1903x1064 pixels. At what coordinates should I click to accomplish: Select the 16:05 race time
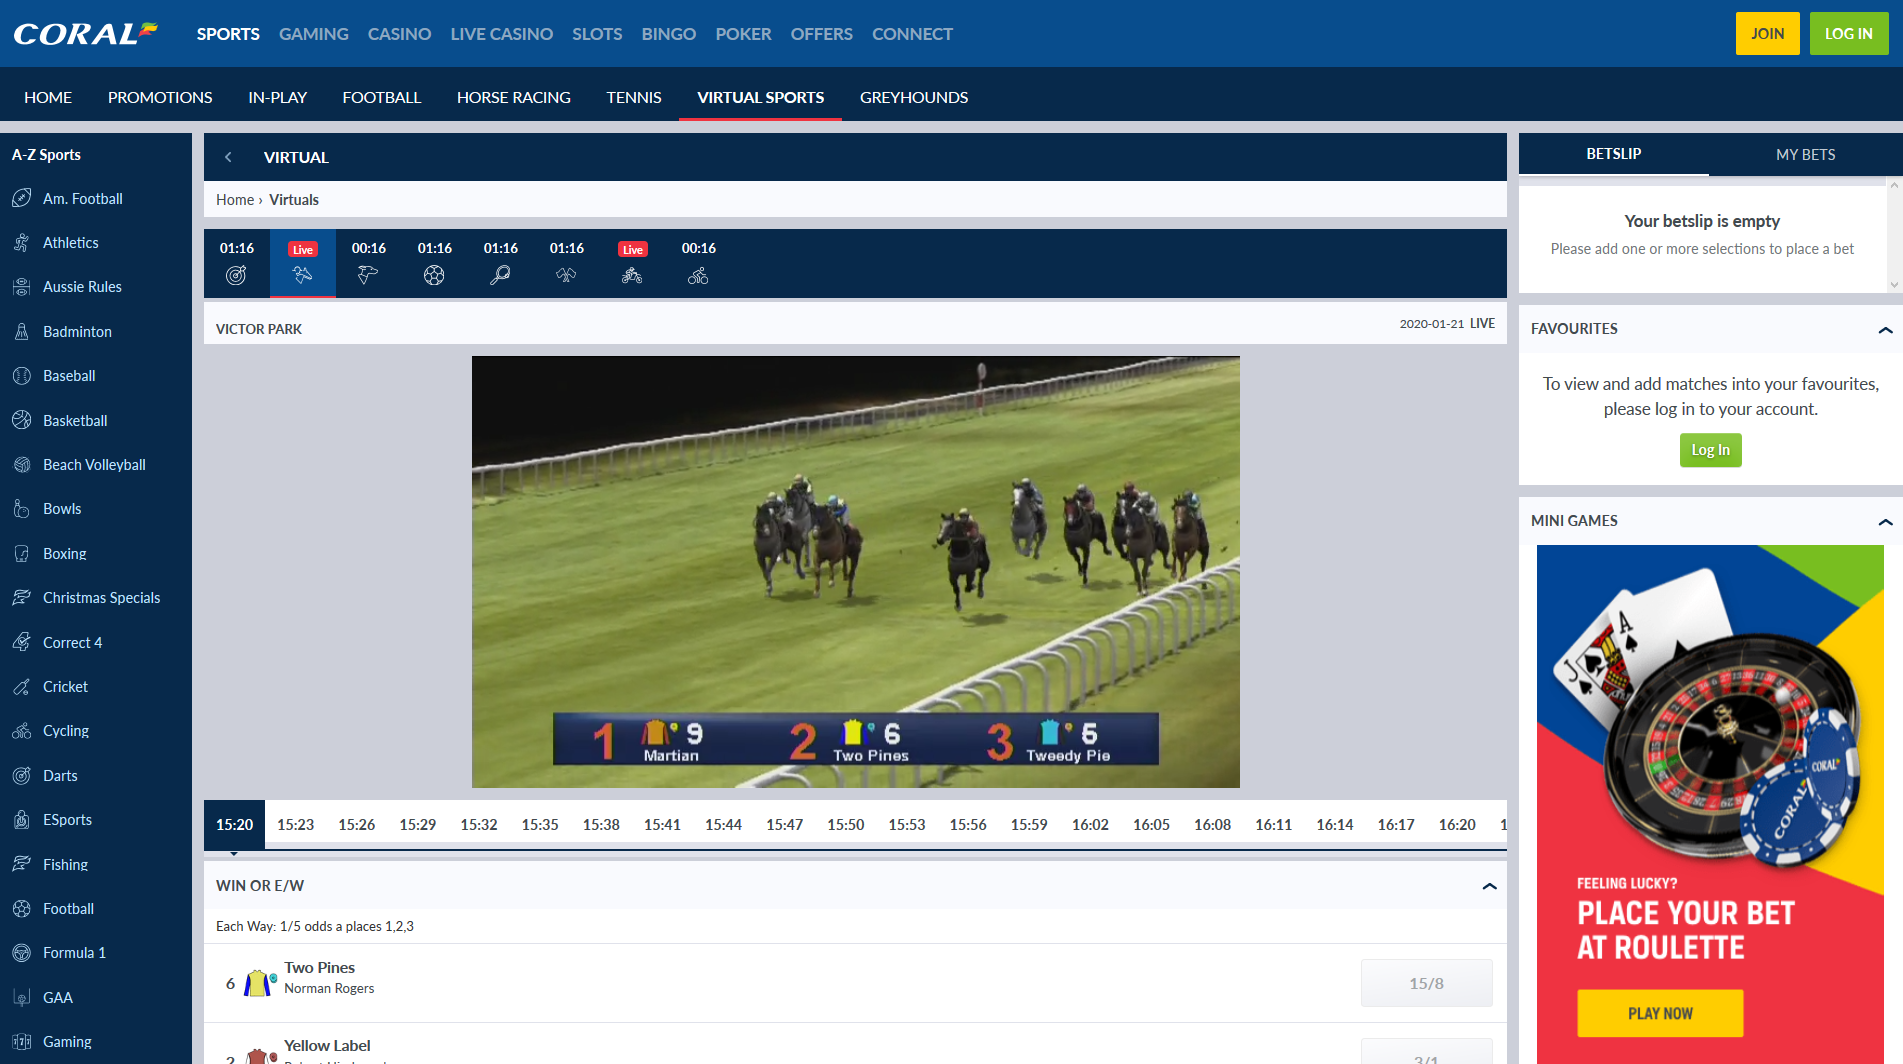click(1151, 825)
